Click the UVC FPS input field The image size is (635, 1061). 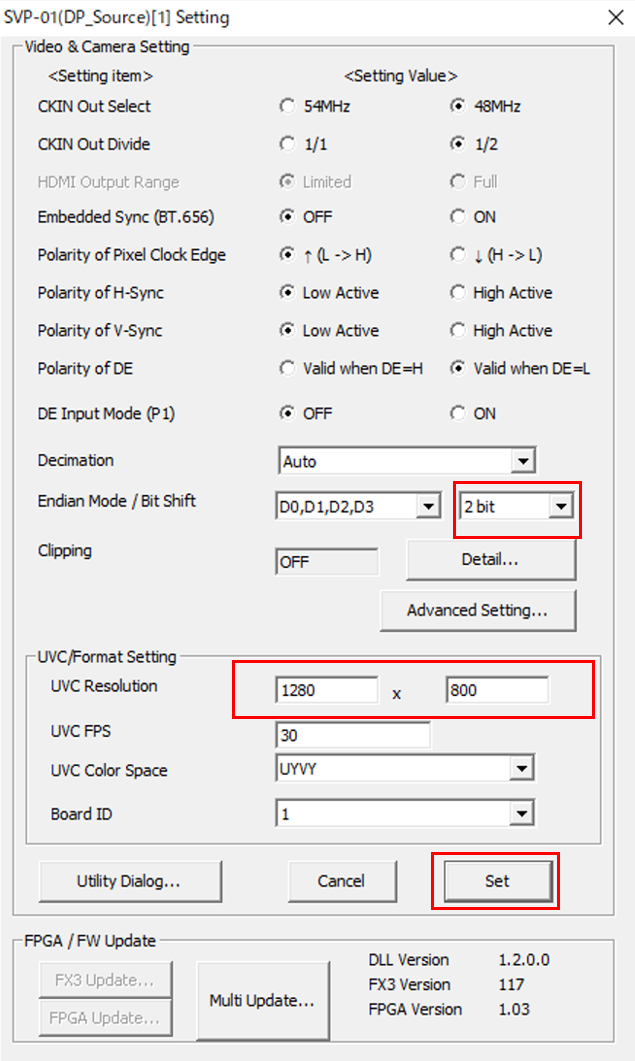[352, 735]
